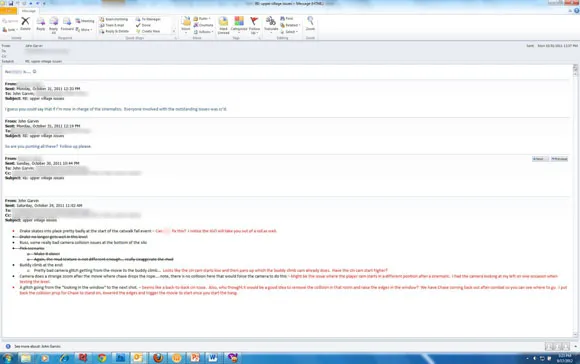Expand the People Pane arrow
Screen dimensions: 580x364
[575, 347]
